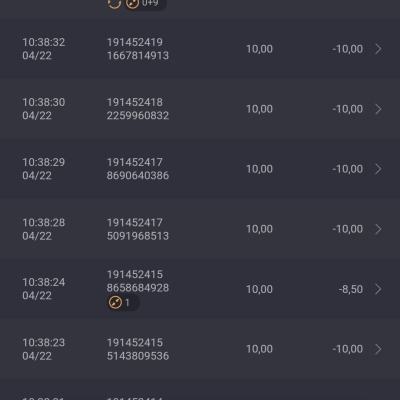400x400 pixels.
Task: Open the entry with ID 5091968513
Action: pyautogui.click(x=138, y=236)
